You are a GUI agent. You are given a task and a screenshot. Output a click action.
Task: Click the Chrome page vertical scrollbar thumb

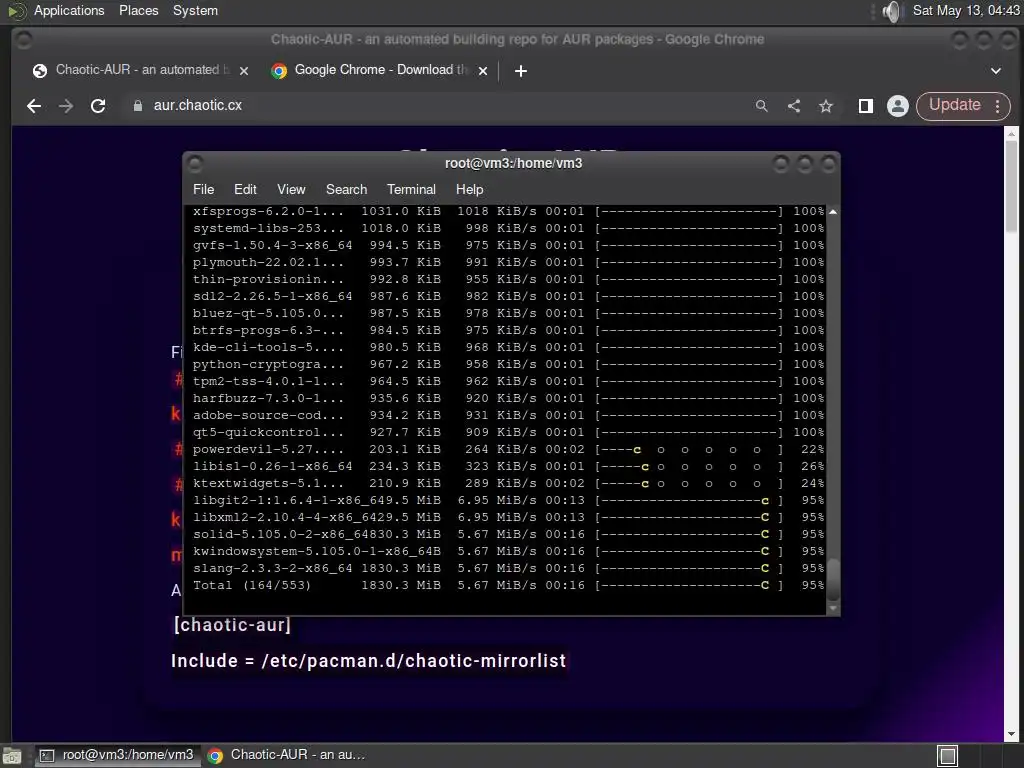pos(1011,184)
